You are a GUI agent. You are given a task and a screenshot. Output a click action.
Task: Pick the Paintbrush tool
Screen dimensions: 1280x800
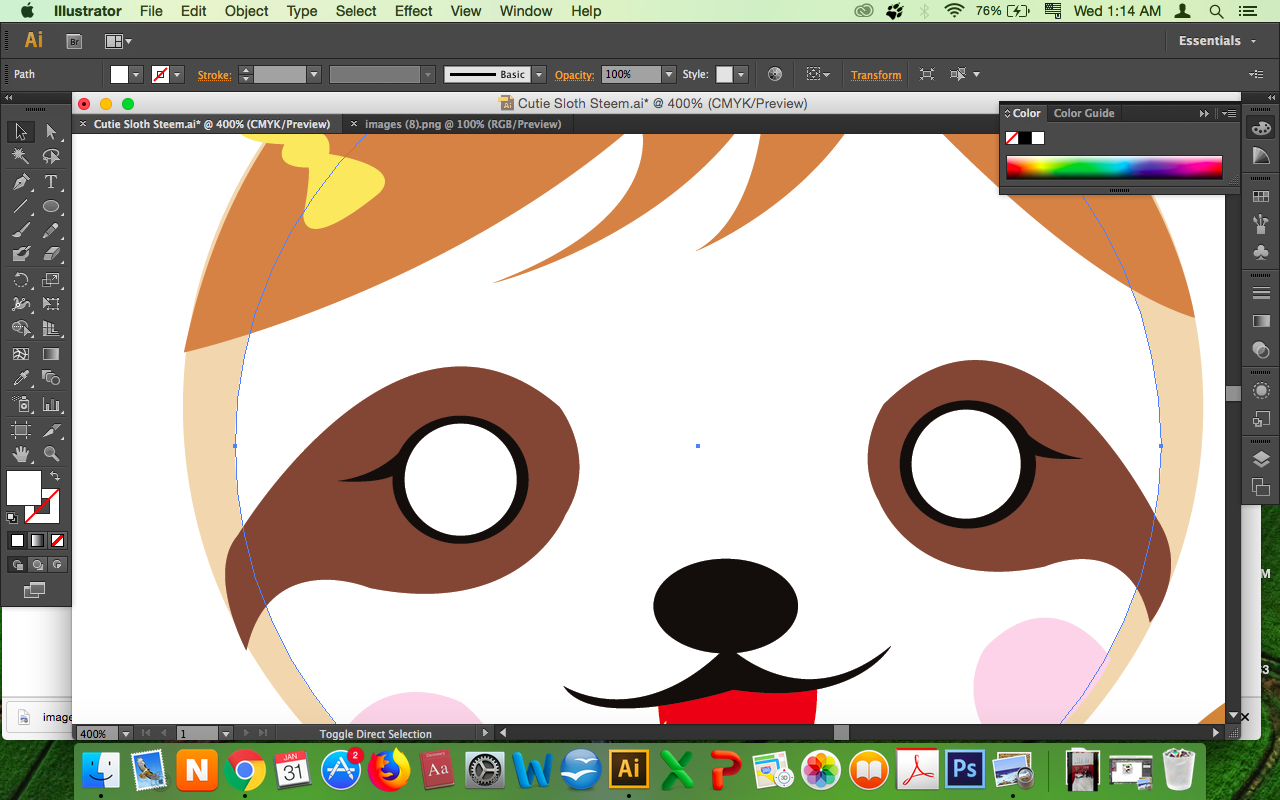[21, 231]
